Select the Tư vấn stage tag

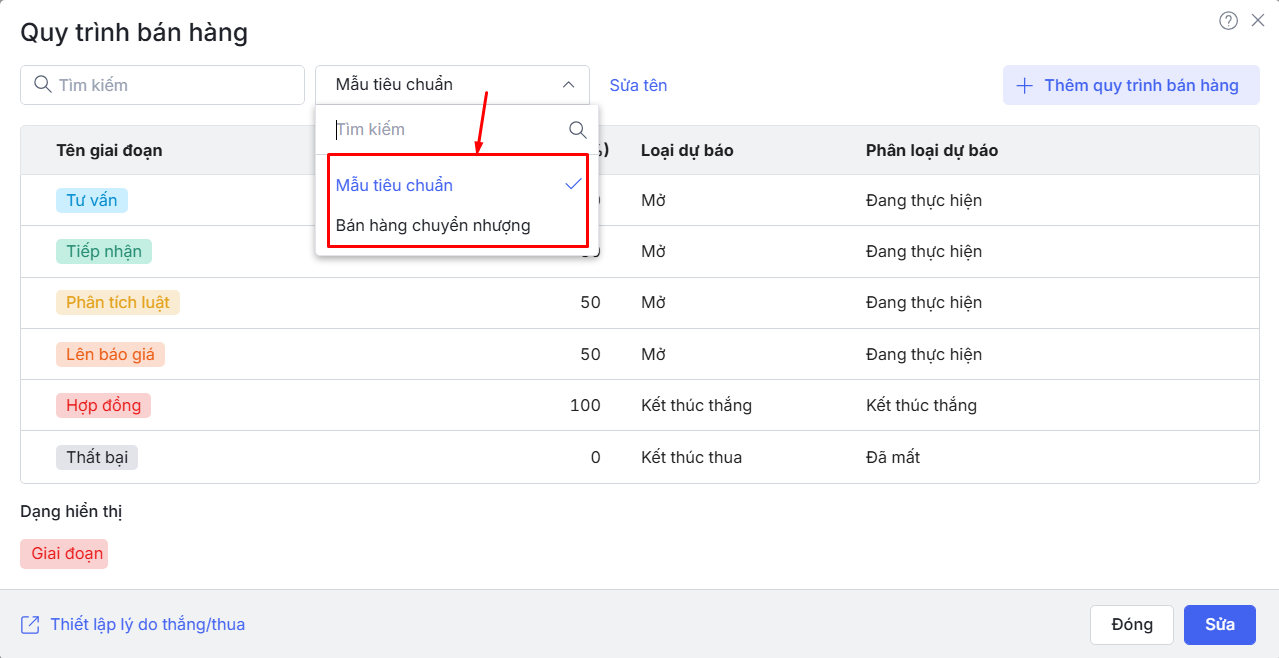tap(92, 200)
